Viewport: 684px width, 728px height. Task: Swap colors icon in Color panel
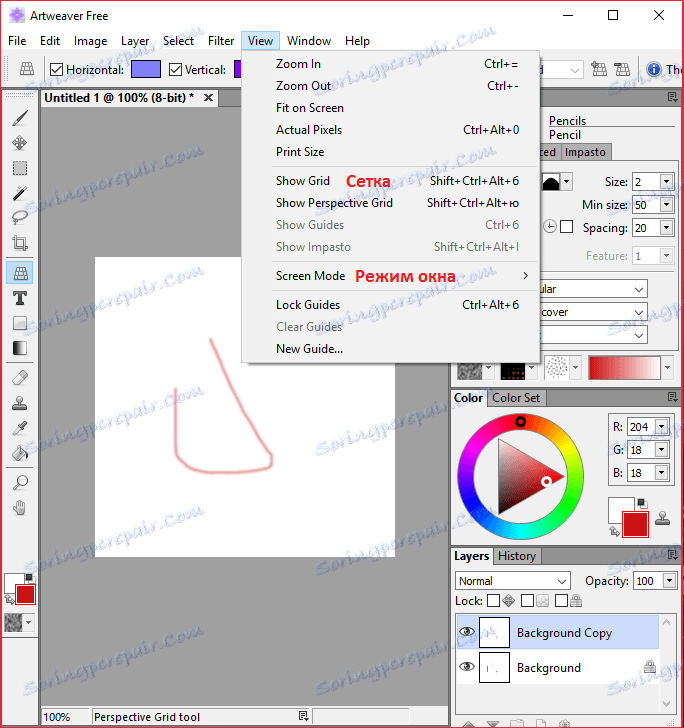(614, 532)
